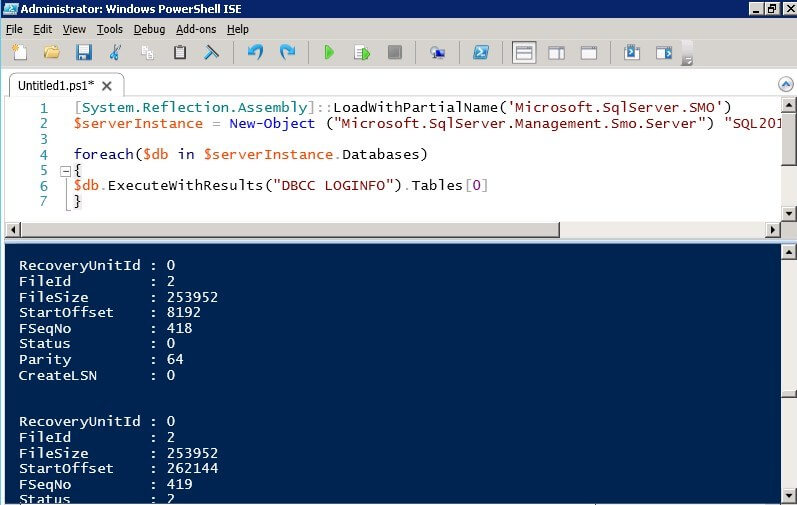Create a new script with the New icon

[19, 52]
